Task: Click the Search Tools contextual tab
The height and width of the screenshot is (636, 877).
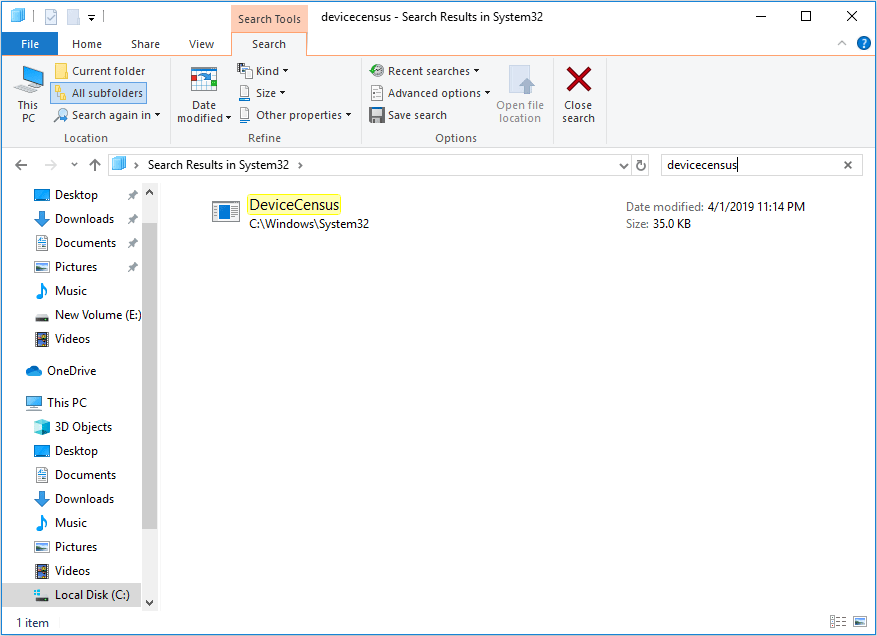Action: click(x=269, y=19)
